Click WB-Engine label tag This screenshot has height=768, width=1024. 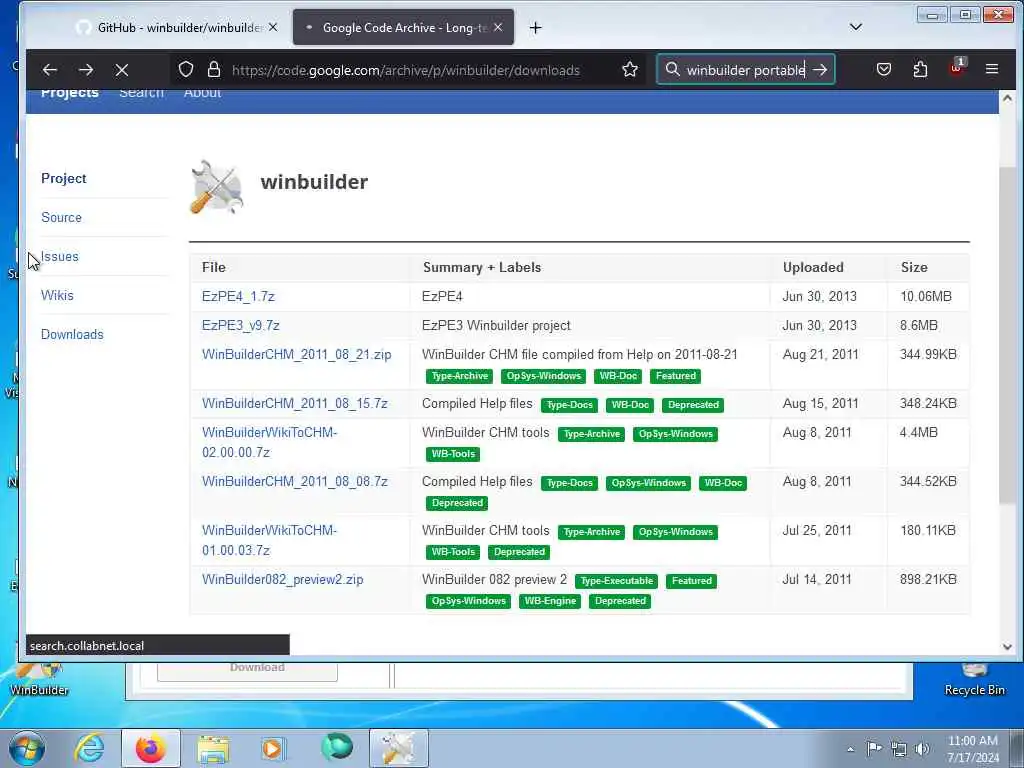point(550,601)
